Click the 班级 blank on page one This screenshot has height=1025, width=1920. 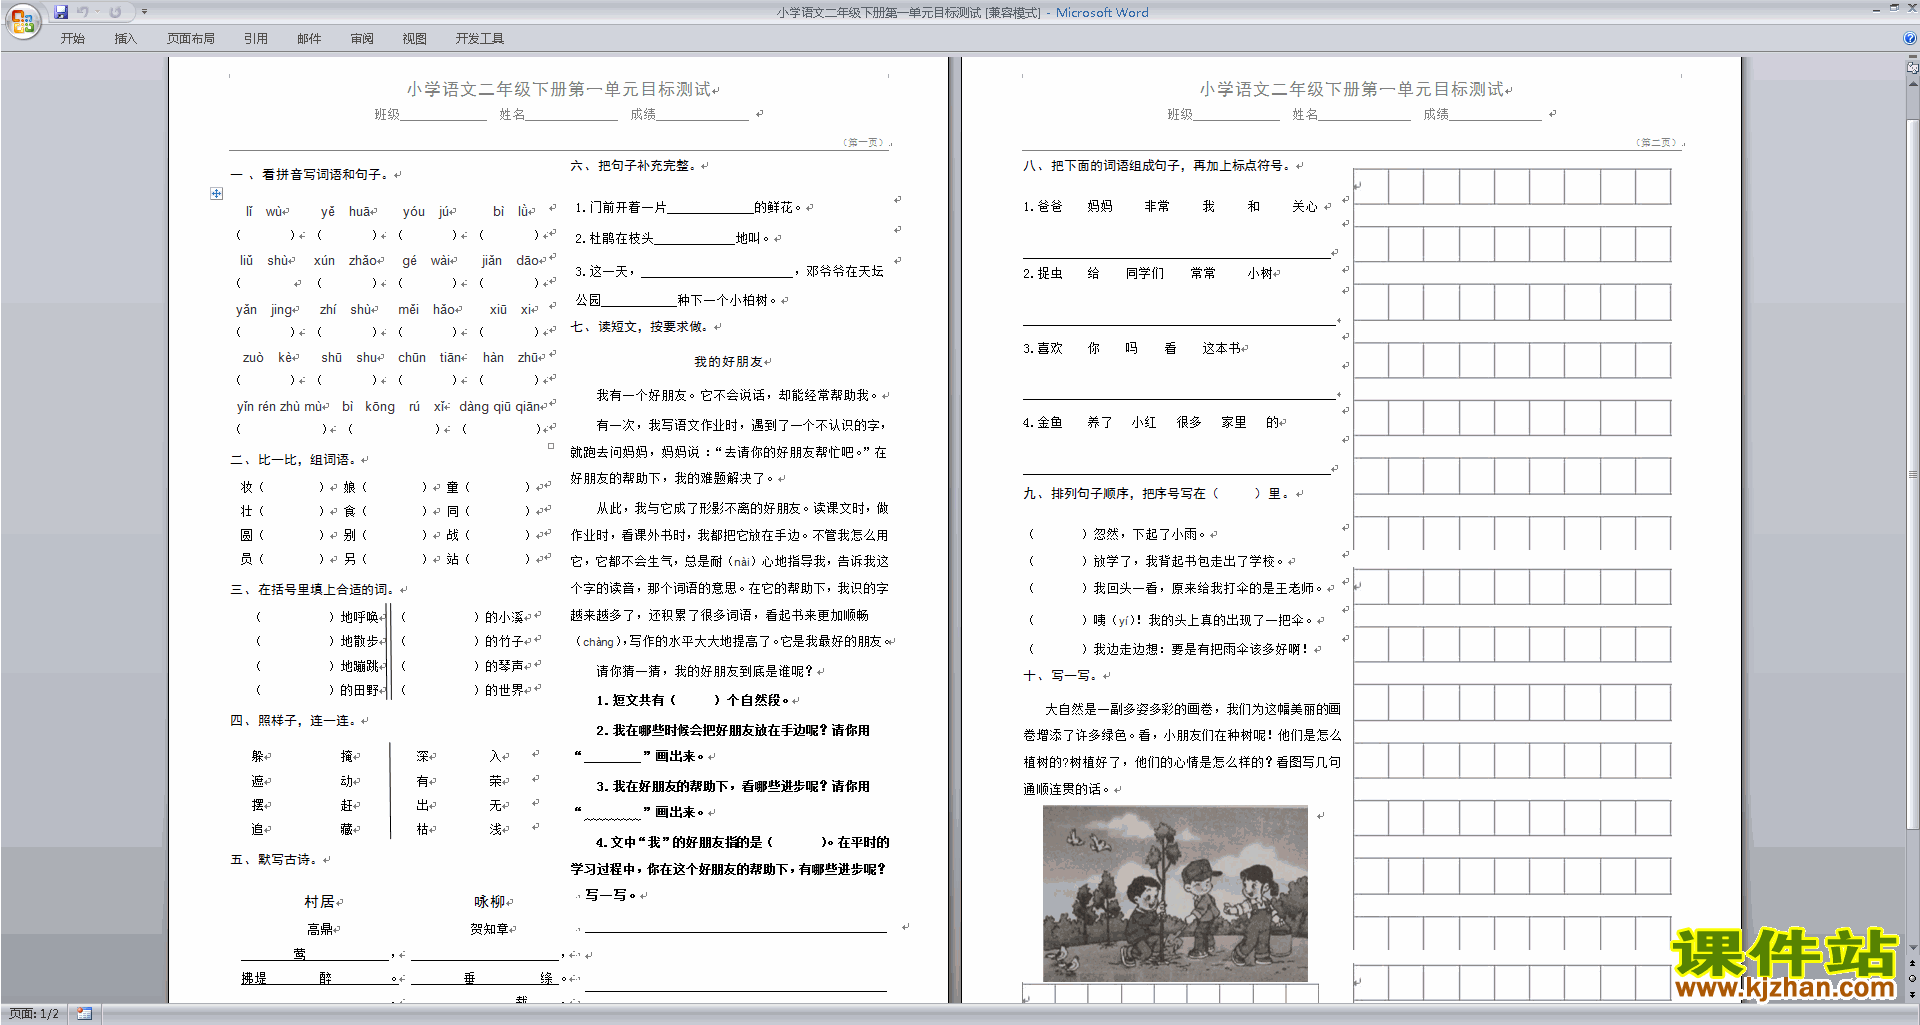click(443, 115)
